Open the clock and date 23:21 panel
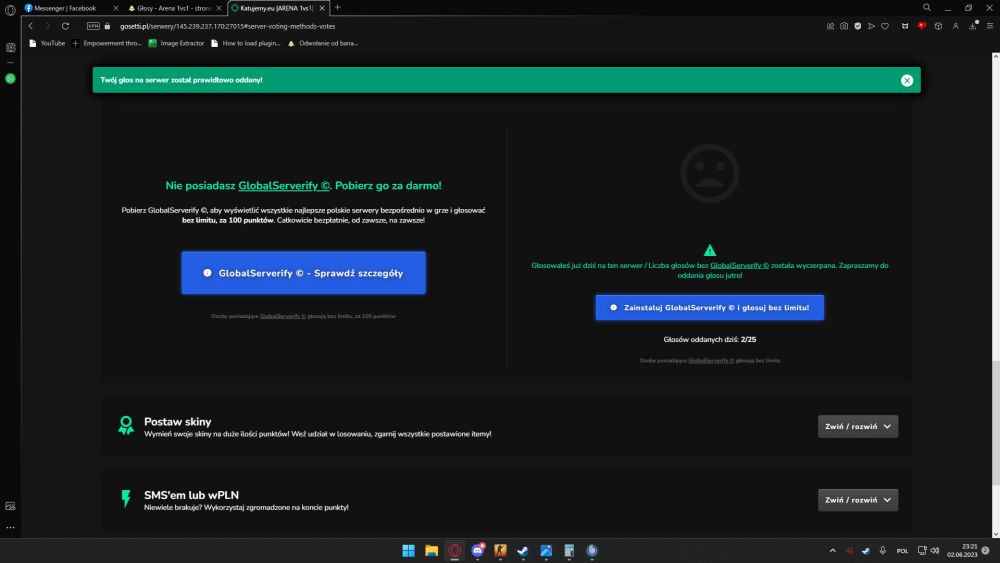 (x=962, y=550)
